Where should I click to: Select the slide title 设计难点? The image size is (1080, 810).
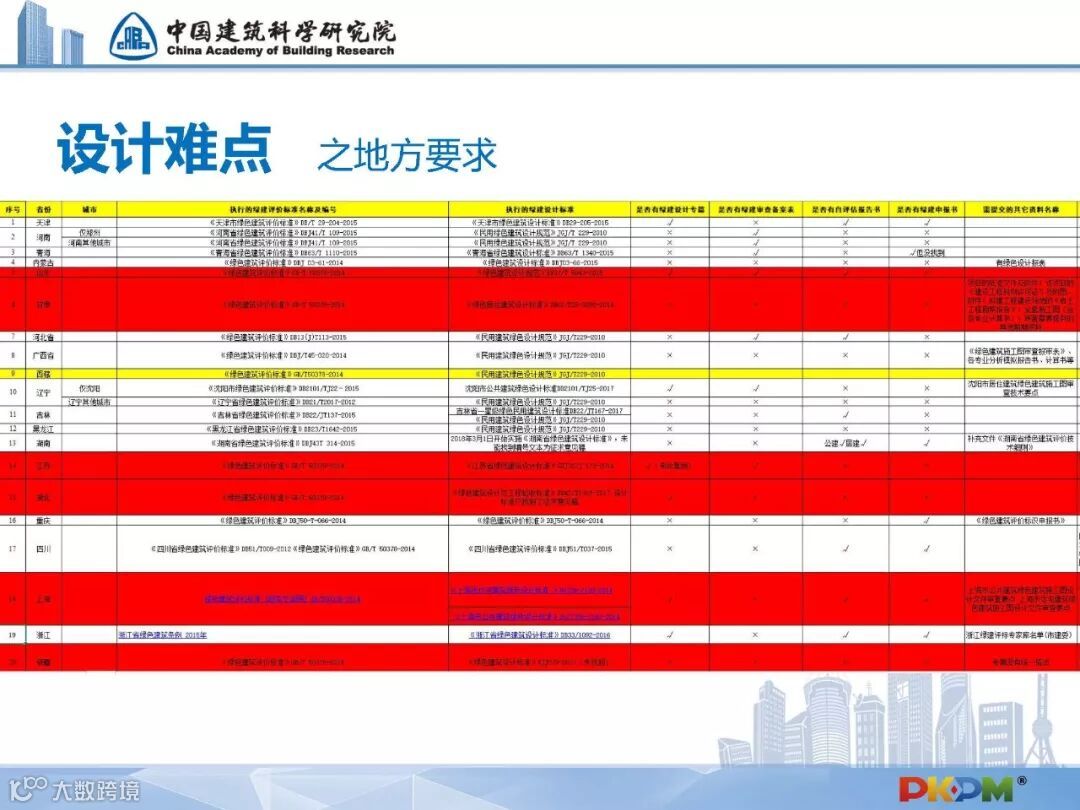[x=165, y=148]
